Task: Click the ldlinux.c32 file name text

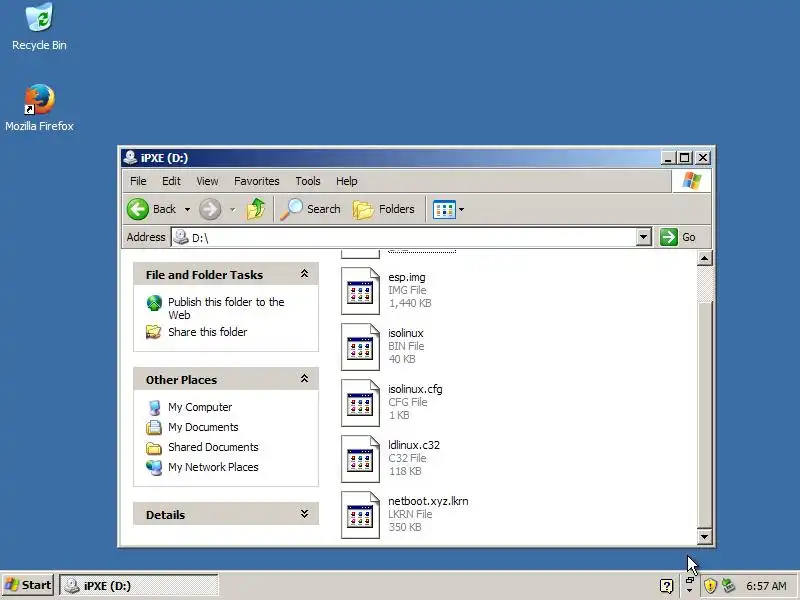Action: 414,445
